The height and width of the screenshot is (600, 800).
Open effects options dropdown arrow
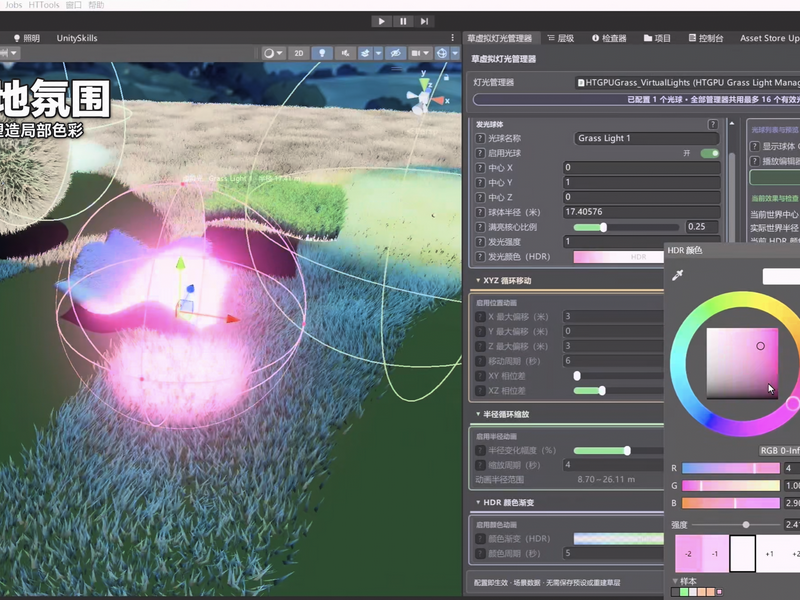[379, 53]
